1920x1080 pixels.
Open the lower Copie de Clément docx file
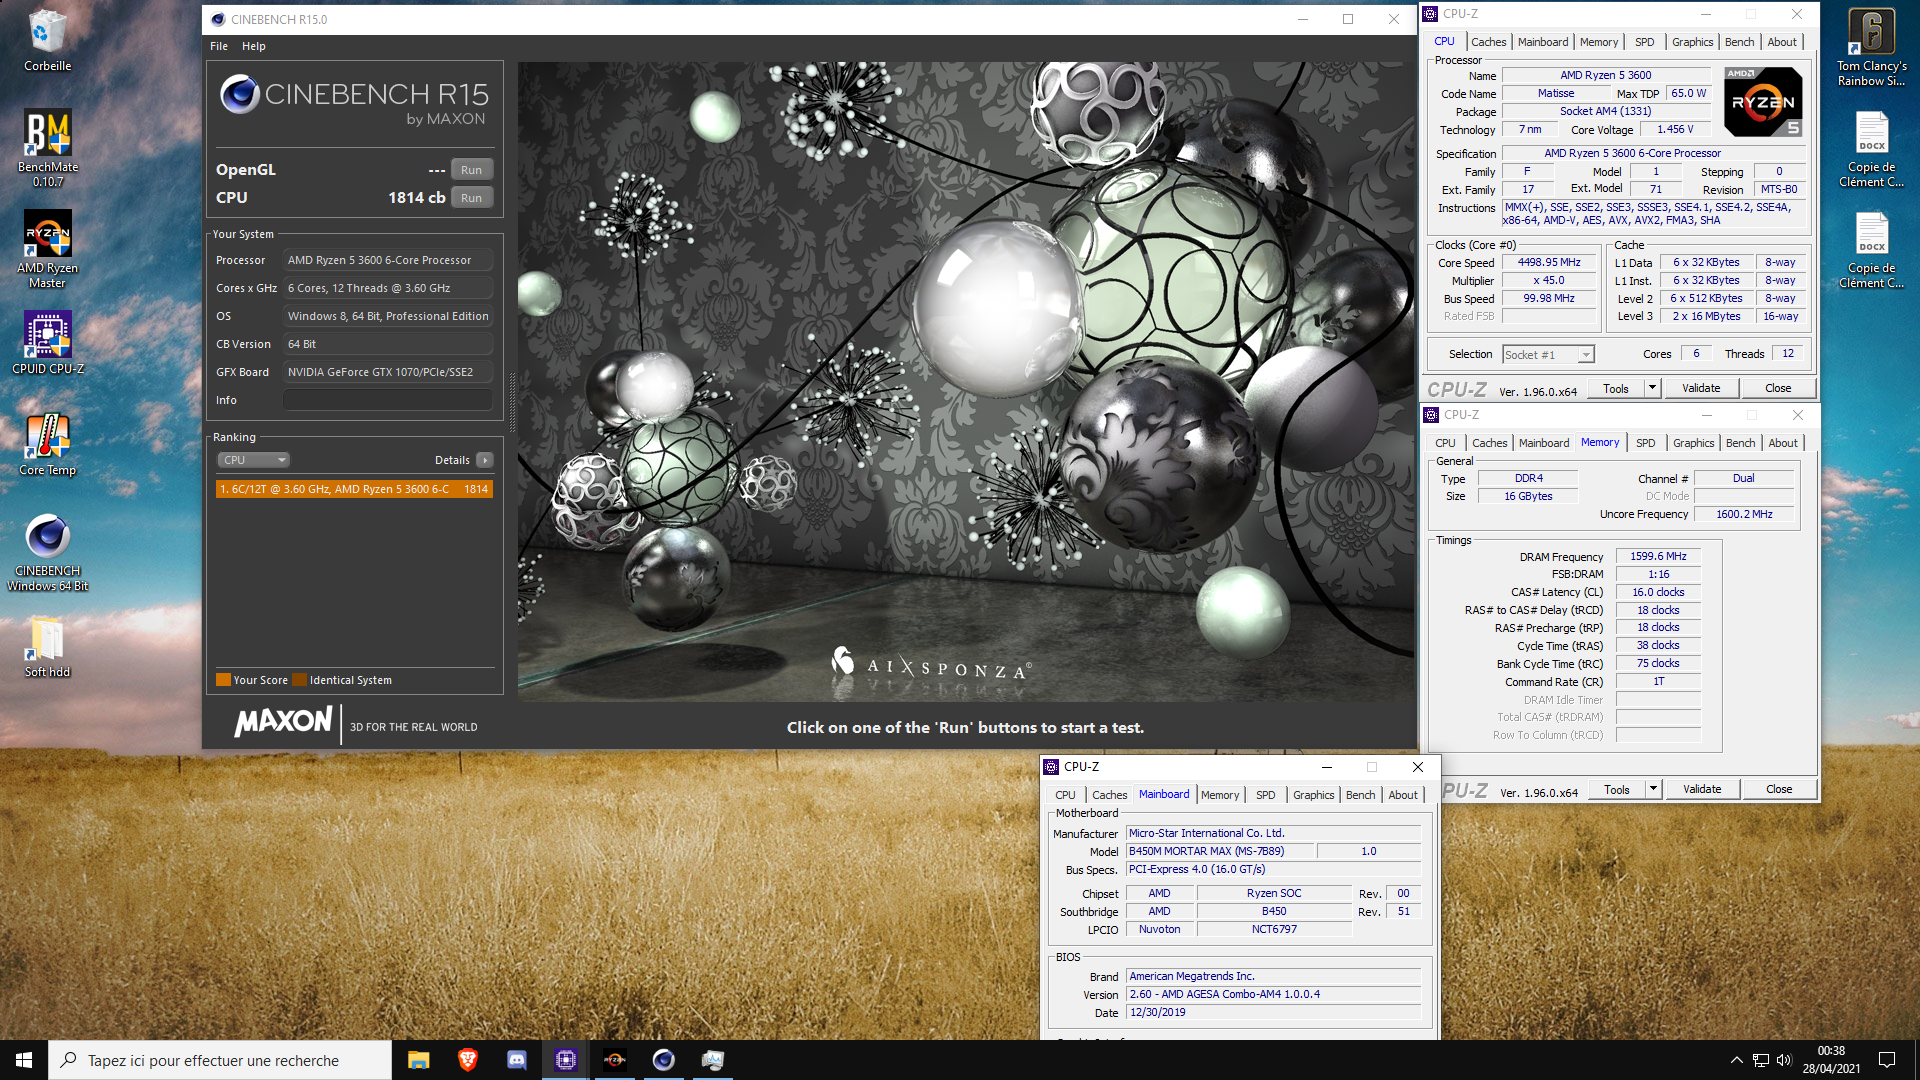point(1871,250)
